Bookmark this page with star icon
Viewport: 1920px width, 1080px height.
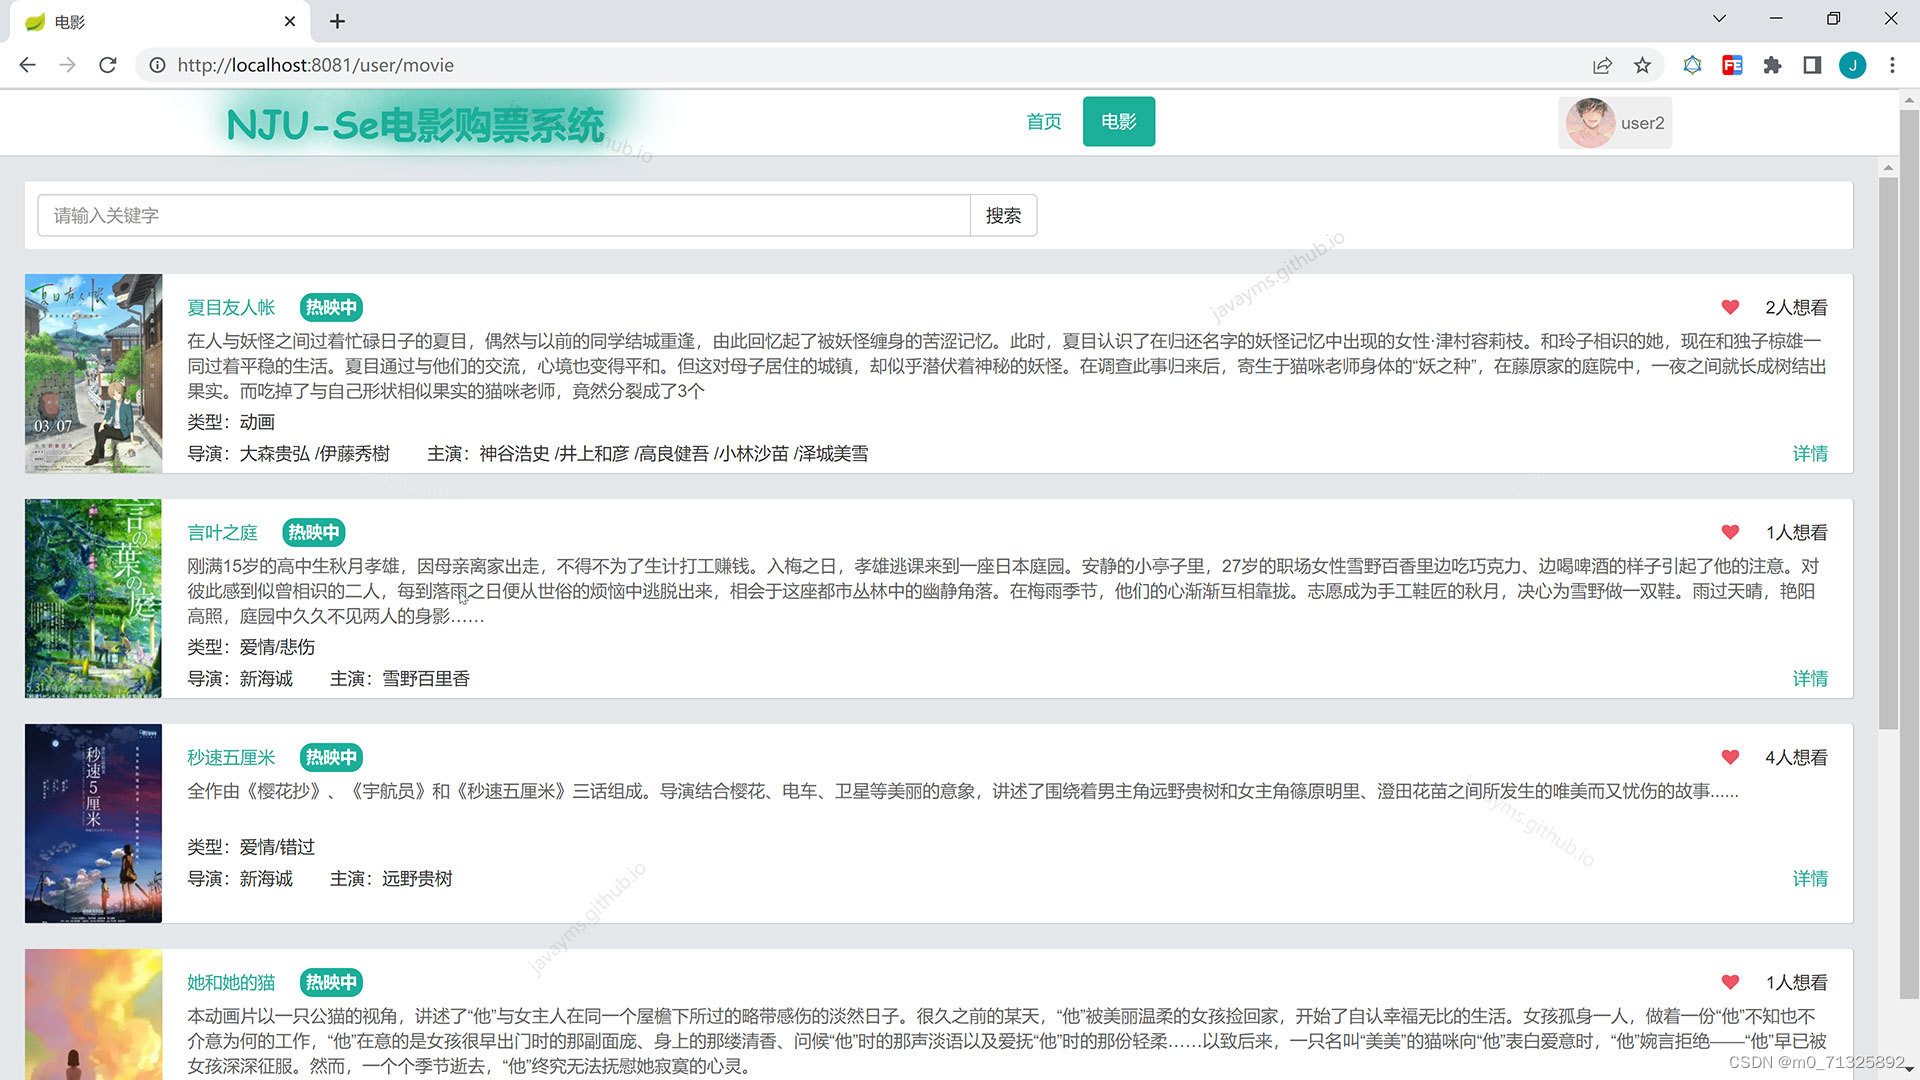(1642, 65)
